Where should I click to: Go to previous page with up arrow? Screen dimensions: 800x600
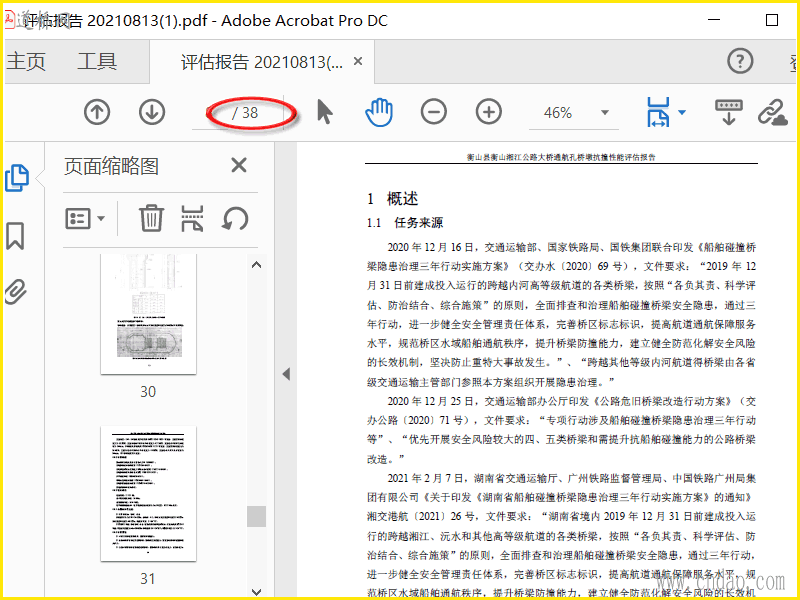pyautogui.click(x=97, y=112)
